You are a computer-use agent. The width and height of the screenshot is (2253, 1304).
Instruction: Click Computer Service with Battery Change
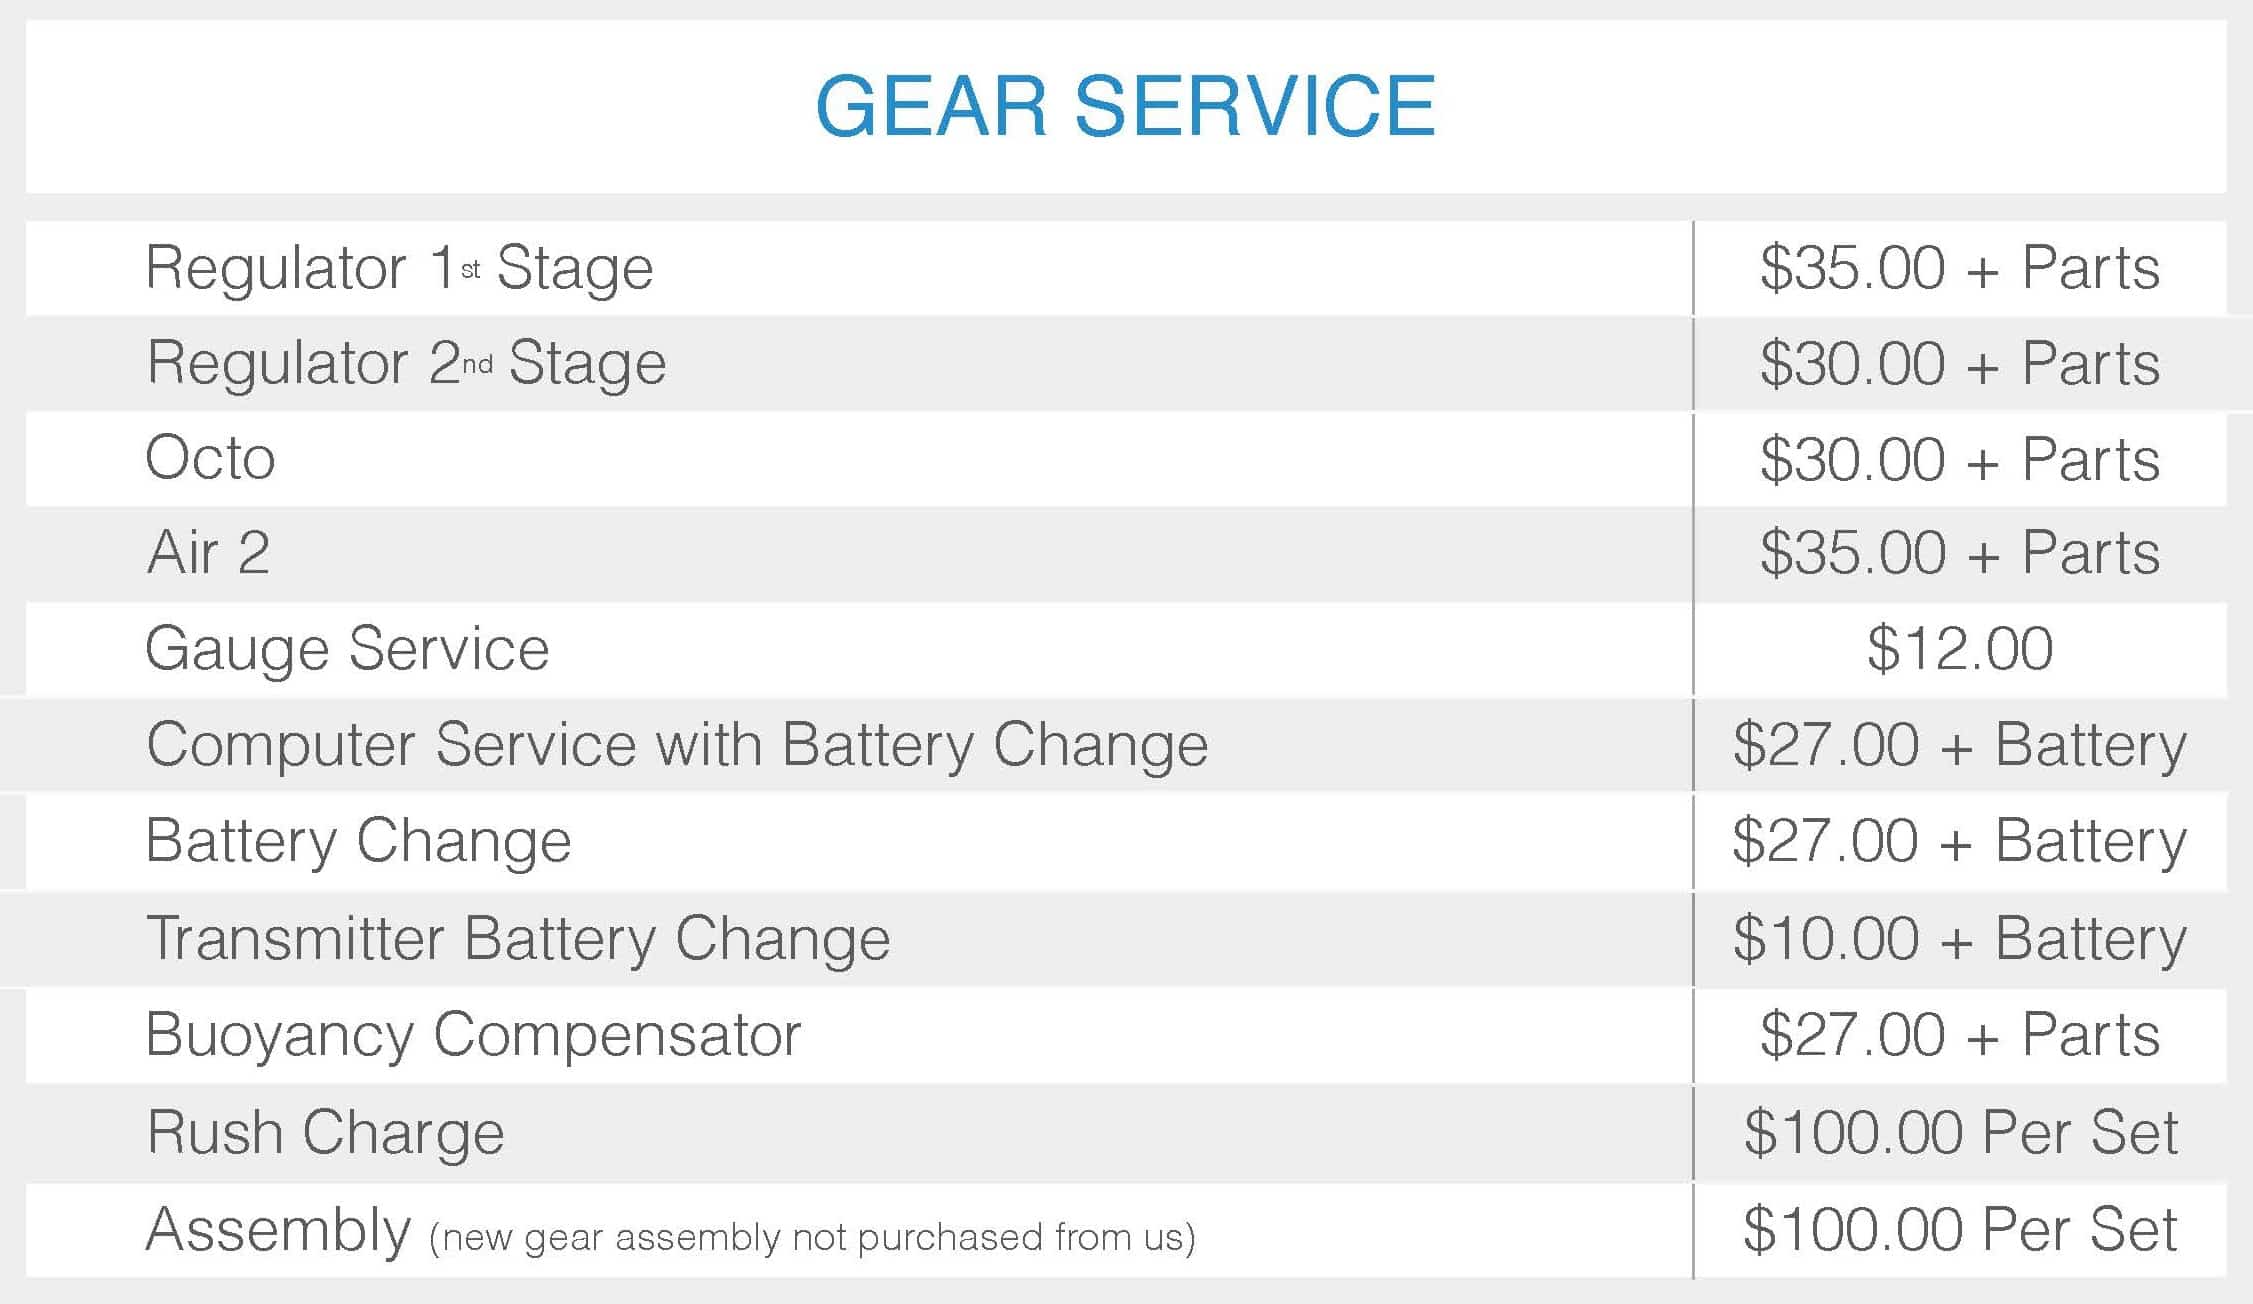click(677, 746)
